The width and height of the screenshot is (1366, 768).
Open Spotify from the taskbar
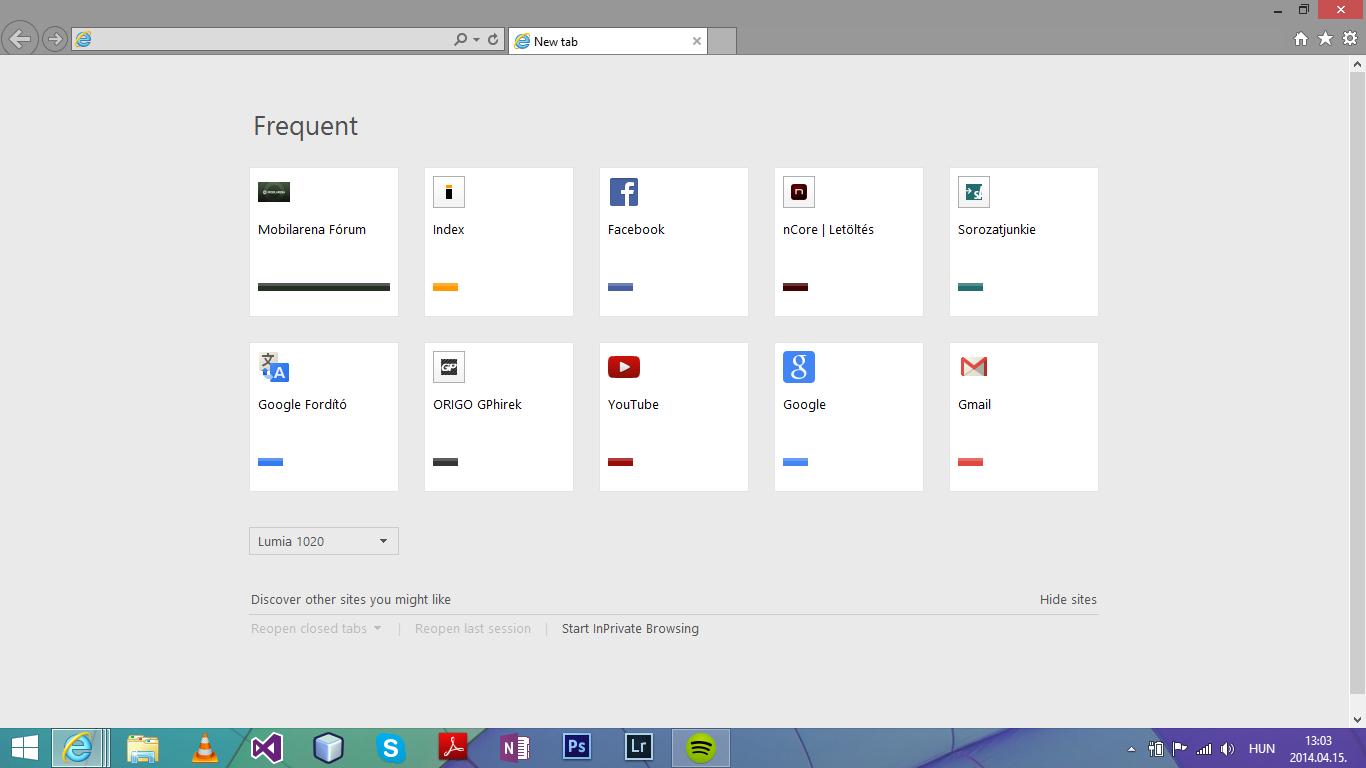701,748
